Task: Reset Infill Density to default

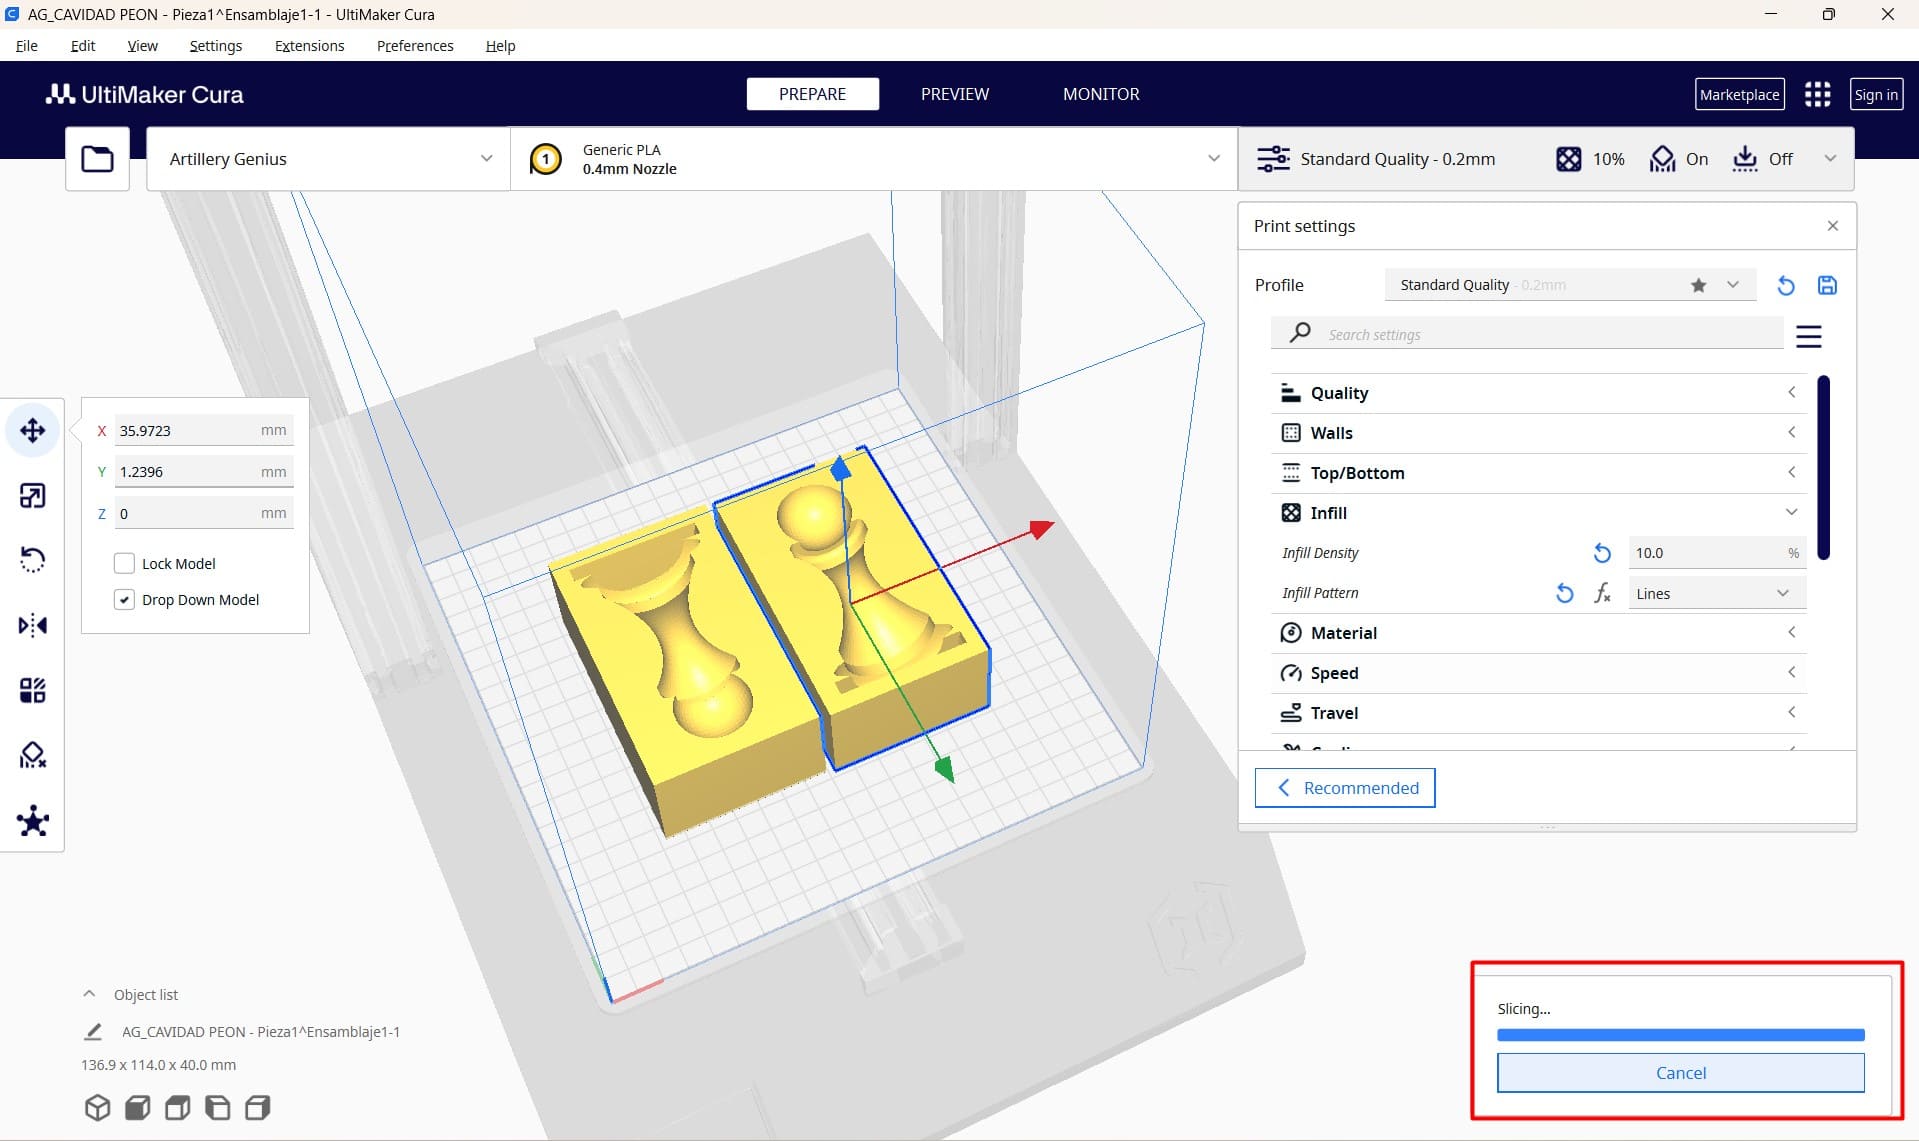Action: [1602, 553]
